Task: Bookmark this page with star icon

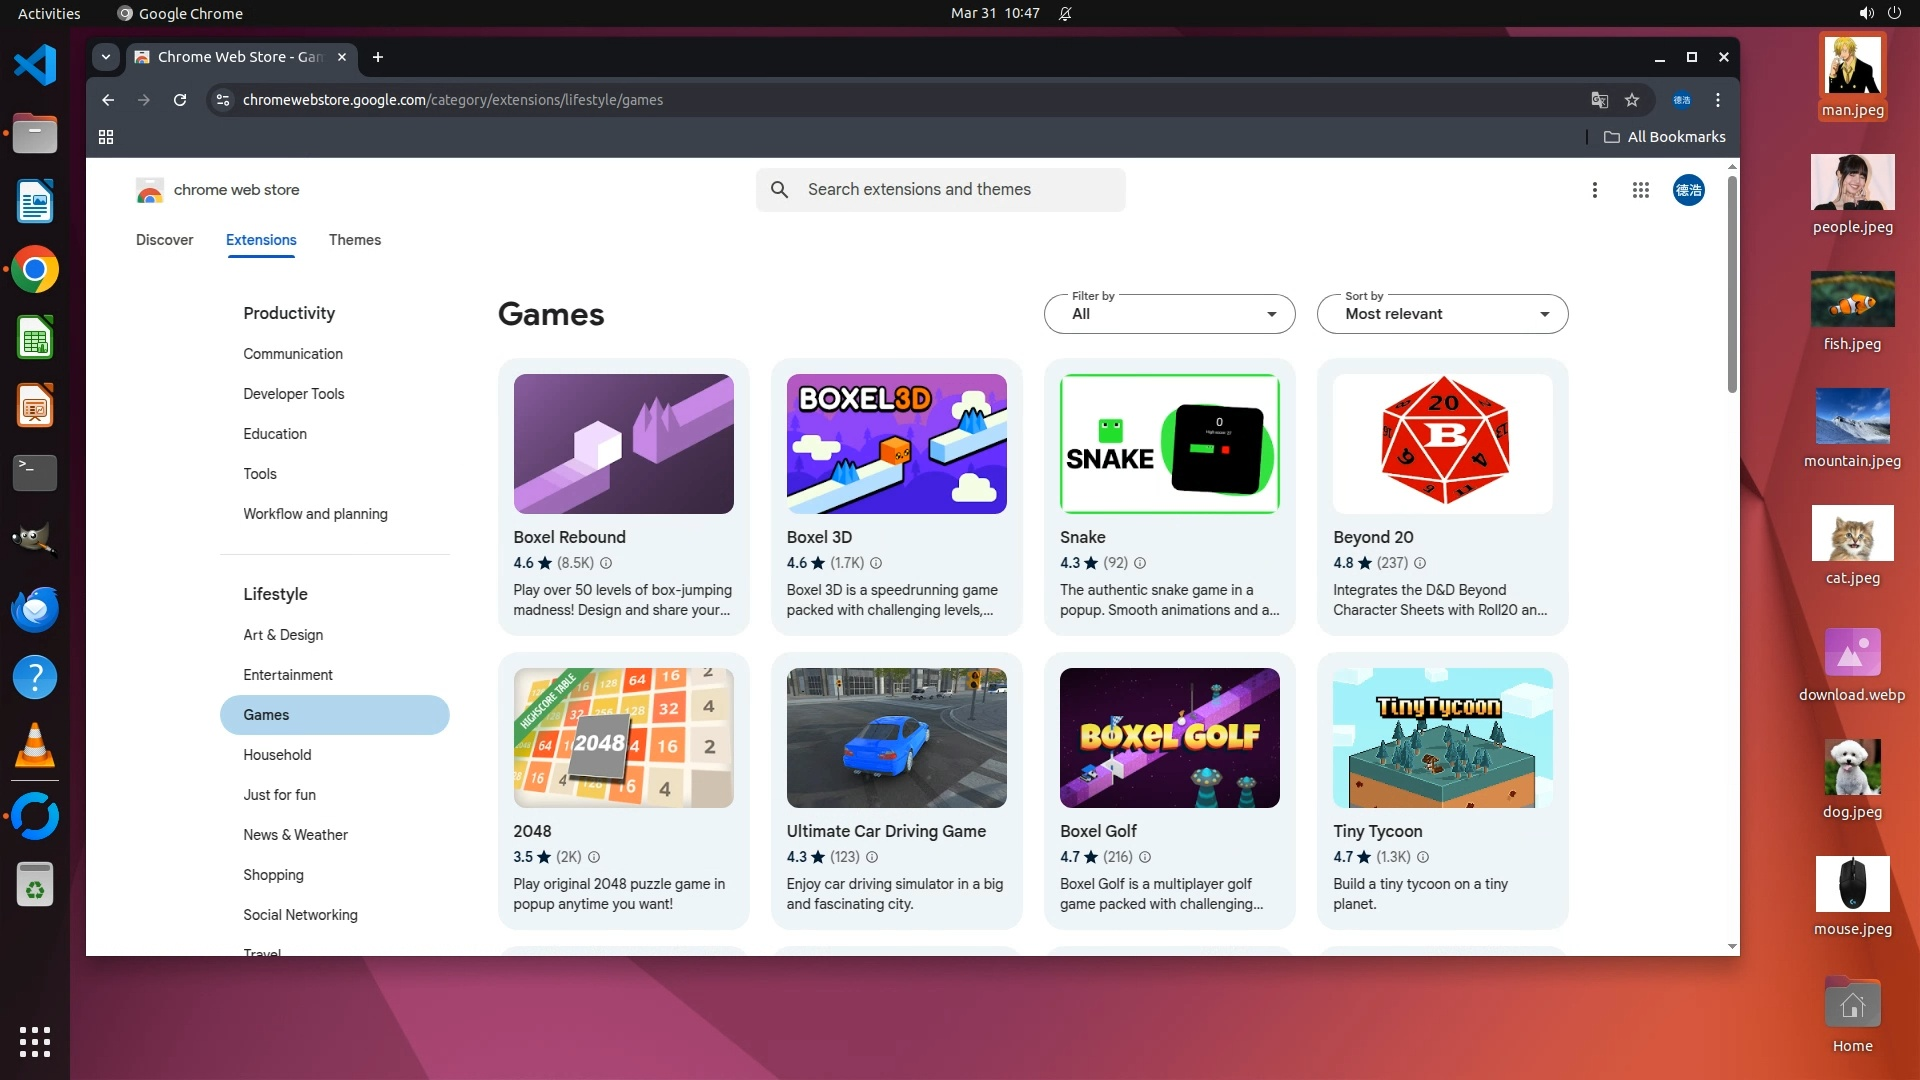Action: (1632, 100)
